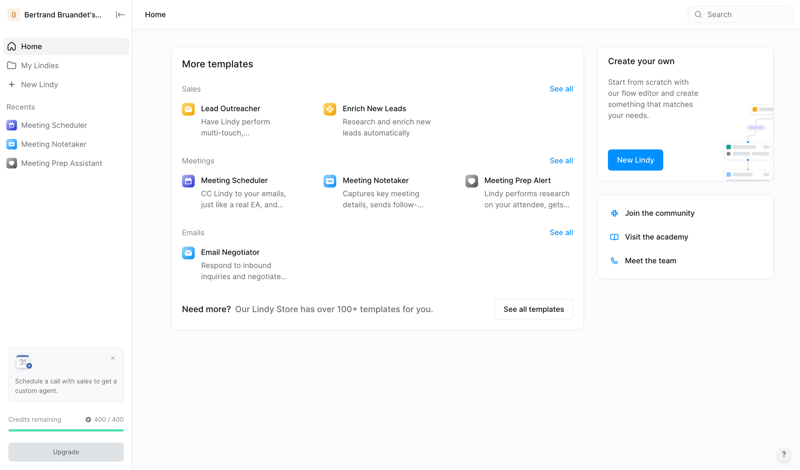Click See all templates button
The width and height of the screenshot is (800, 470).
534,309
